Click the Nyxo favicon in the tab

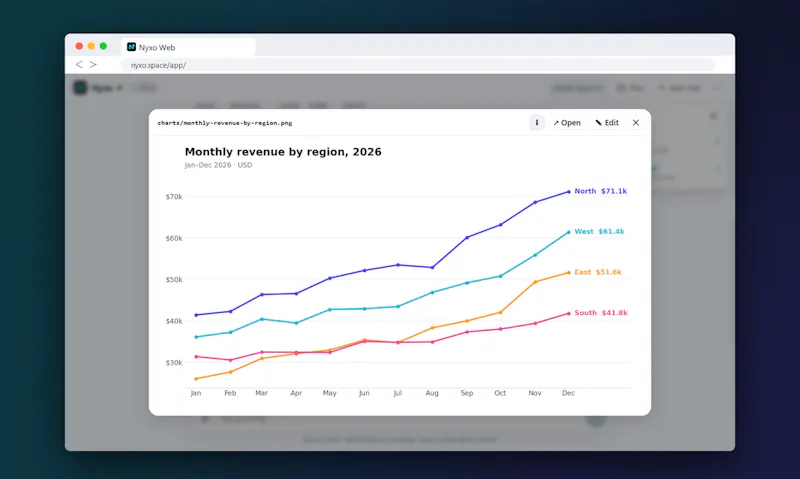131,47
